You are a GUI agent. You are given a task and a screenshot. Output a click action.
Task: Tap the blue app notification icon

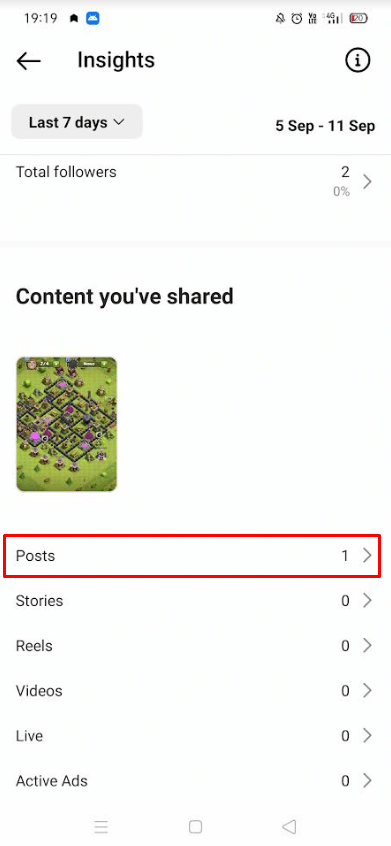[93, 18]
